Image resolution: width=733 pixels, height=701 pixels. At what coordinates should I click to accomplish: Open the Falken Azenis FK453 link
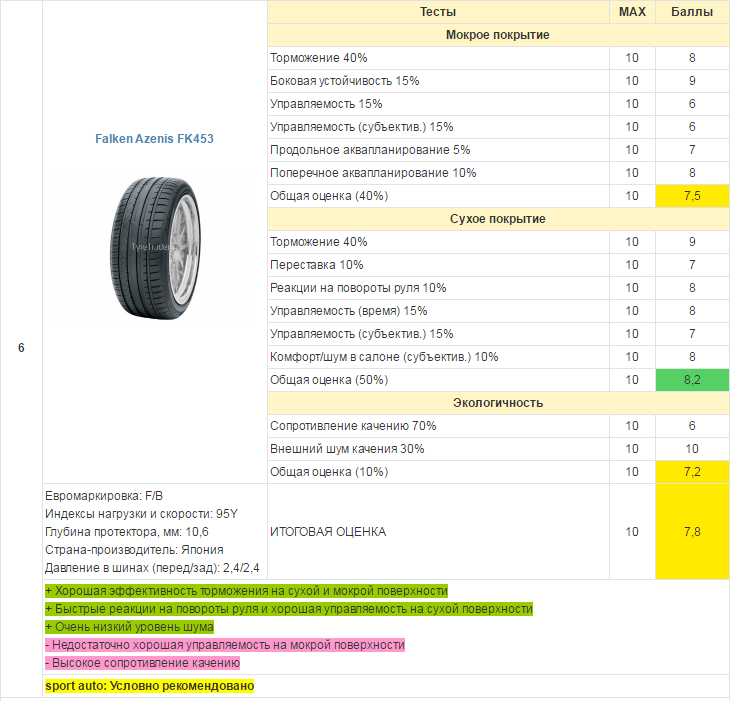click(x=154, y=139)
